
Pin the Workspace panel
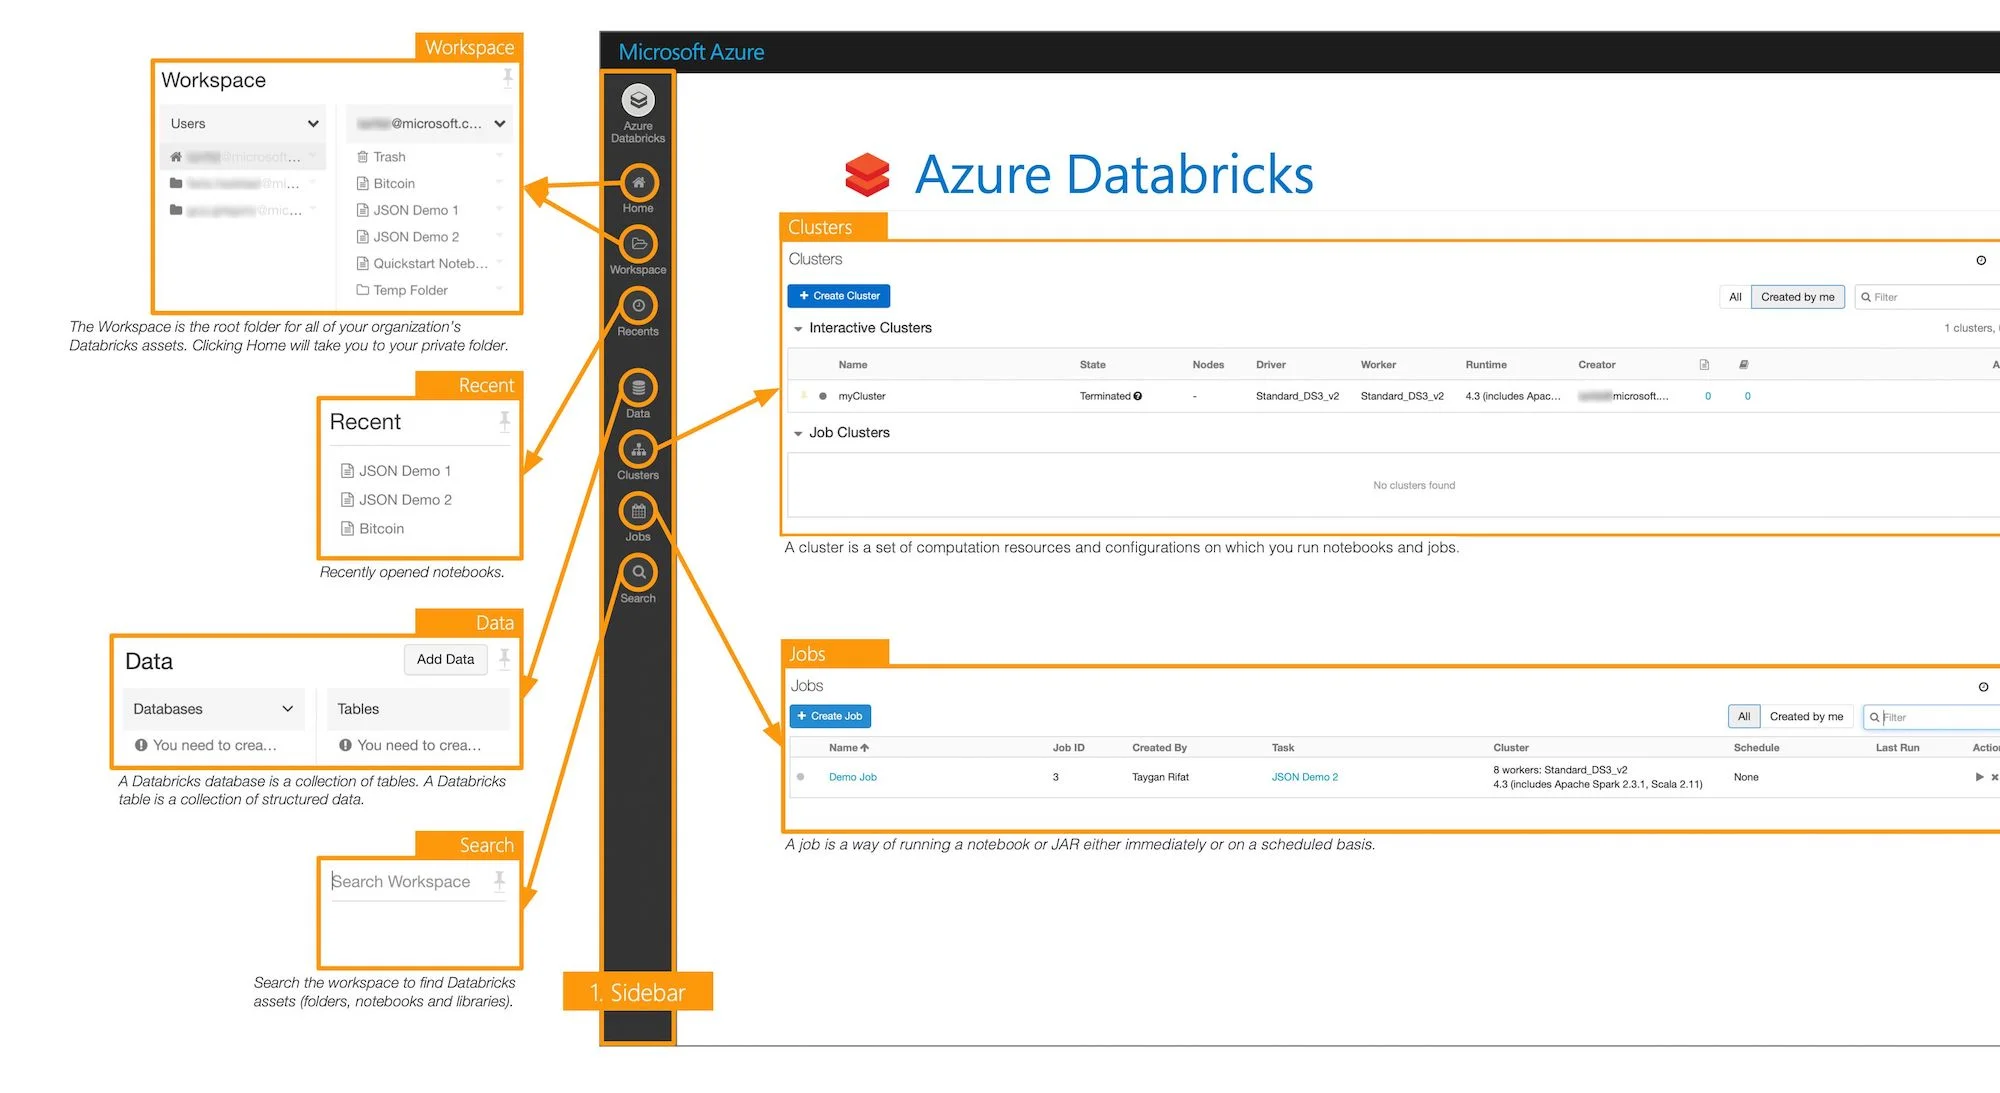click(507, 78)
